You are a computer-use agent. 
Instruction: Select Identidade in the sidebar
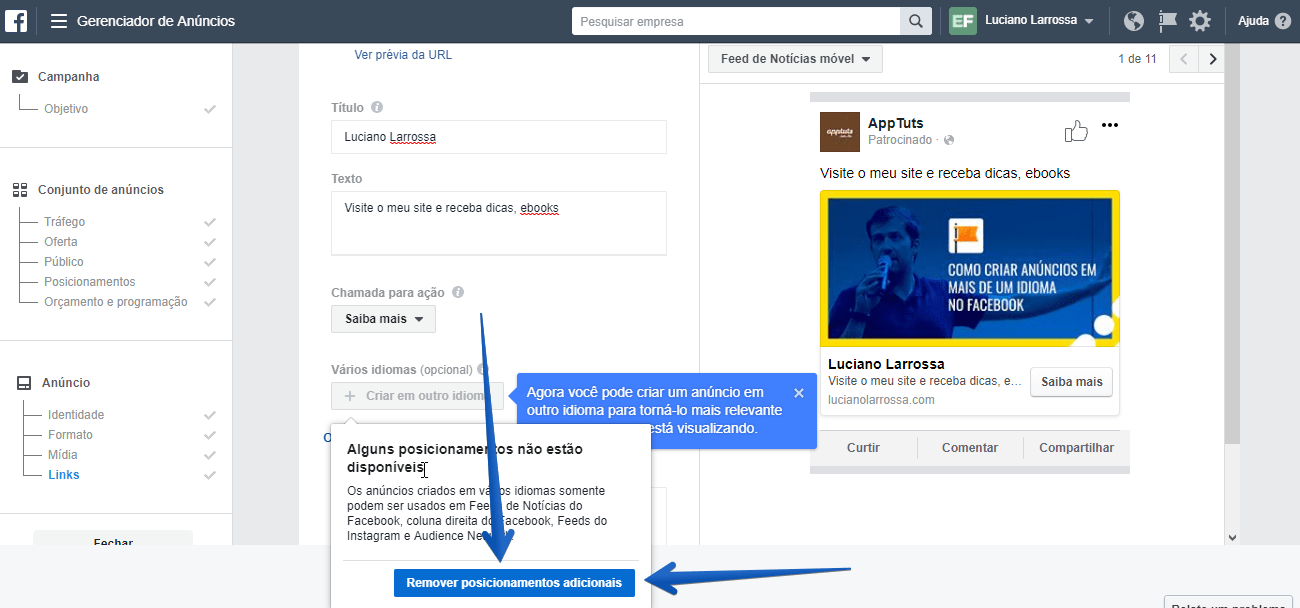click(76, 415)
